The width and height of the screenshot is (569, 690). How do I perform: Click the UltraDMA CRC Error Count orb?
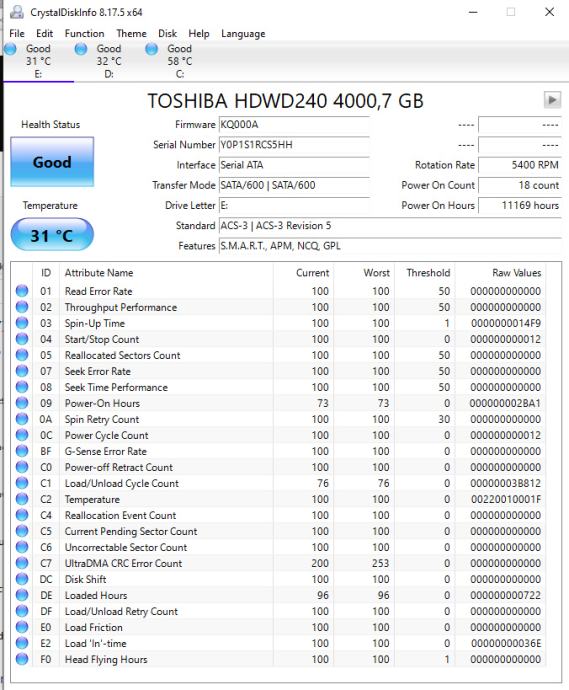(x=22, y=563)
